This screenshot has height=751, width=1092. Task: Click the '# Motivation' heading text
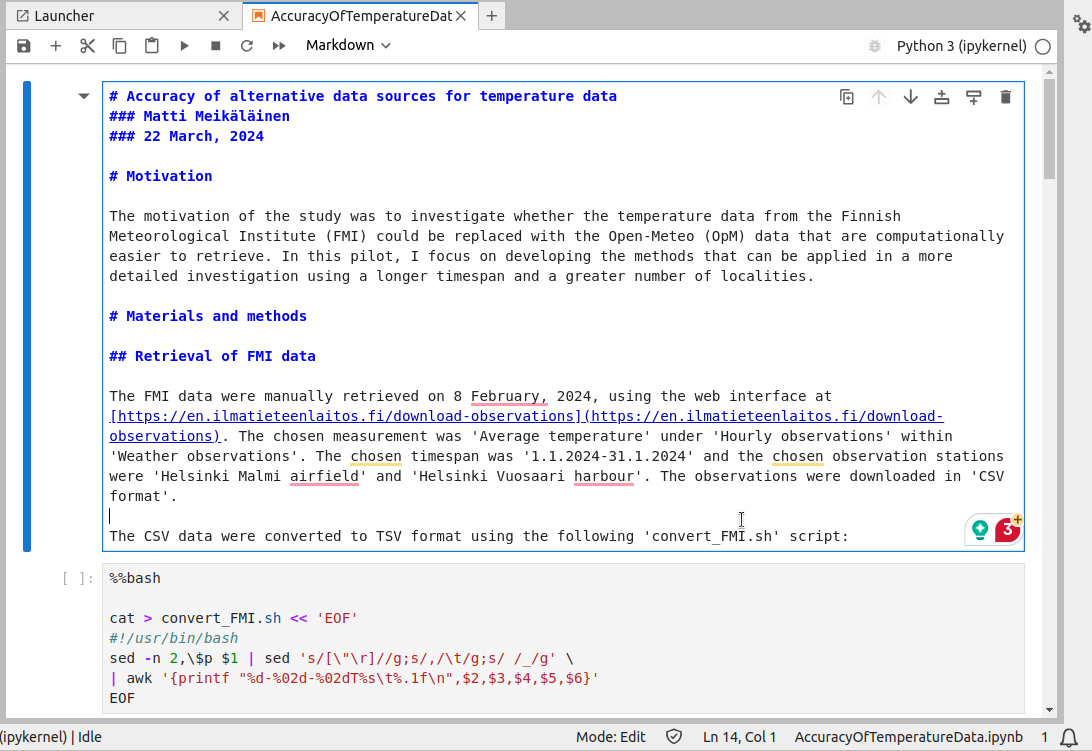point(161,176)
